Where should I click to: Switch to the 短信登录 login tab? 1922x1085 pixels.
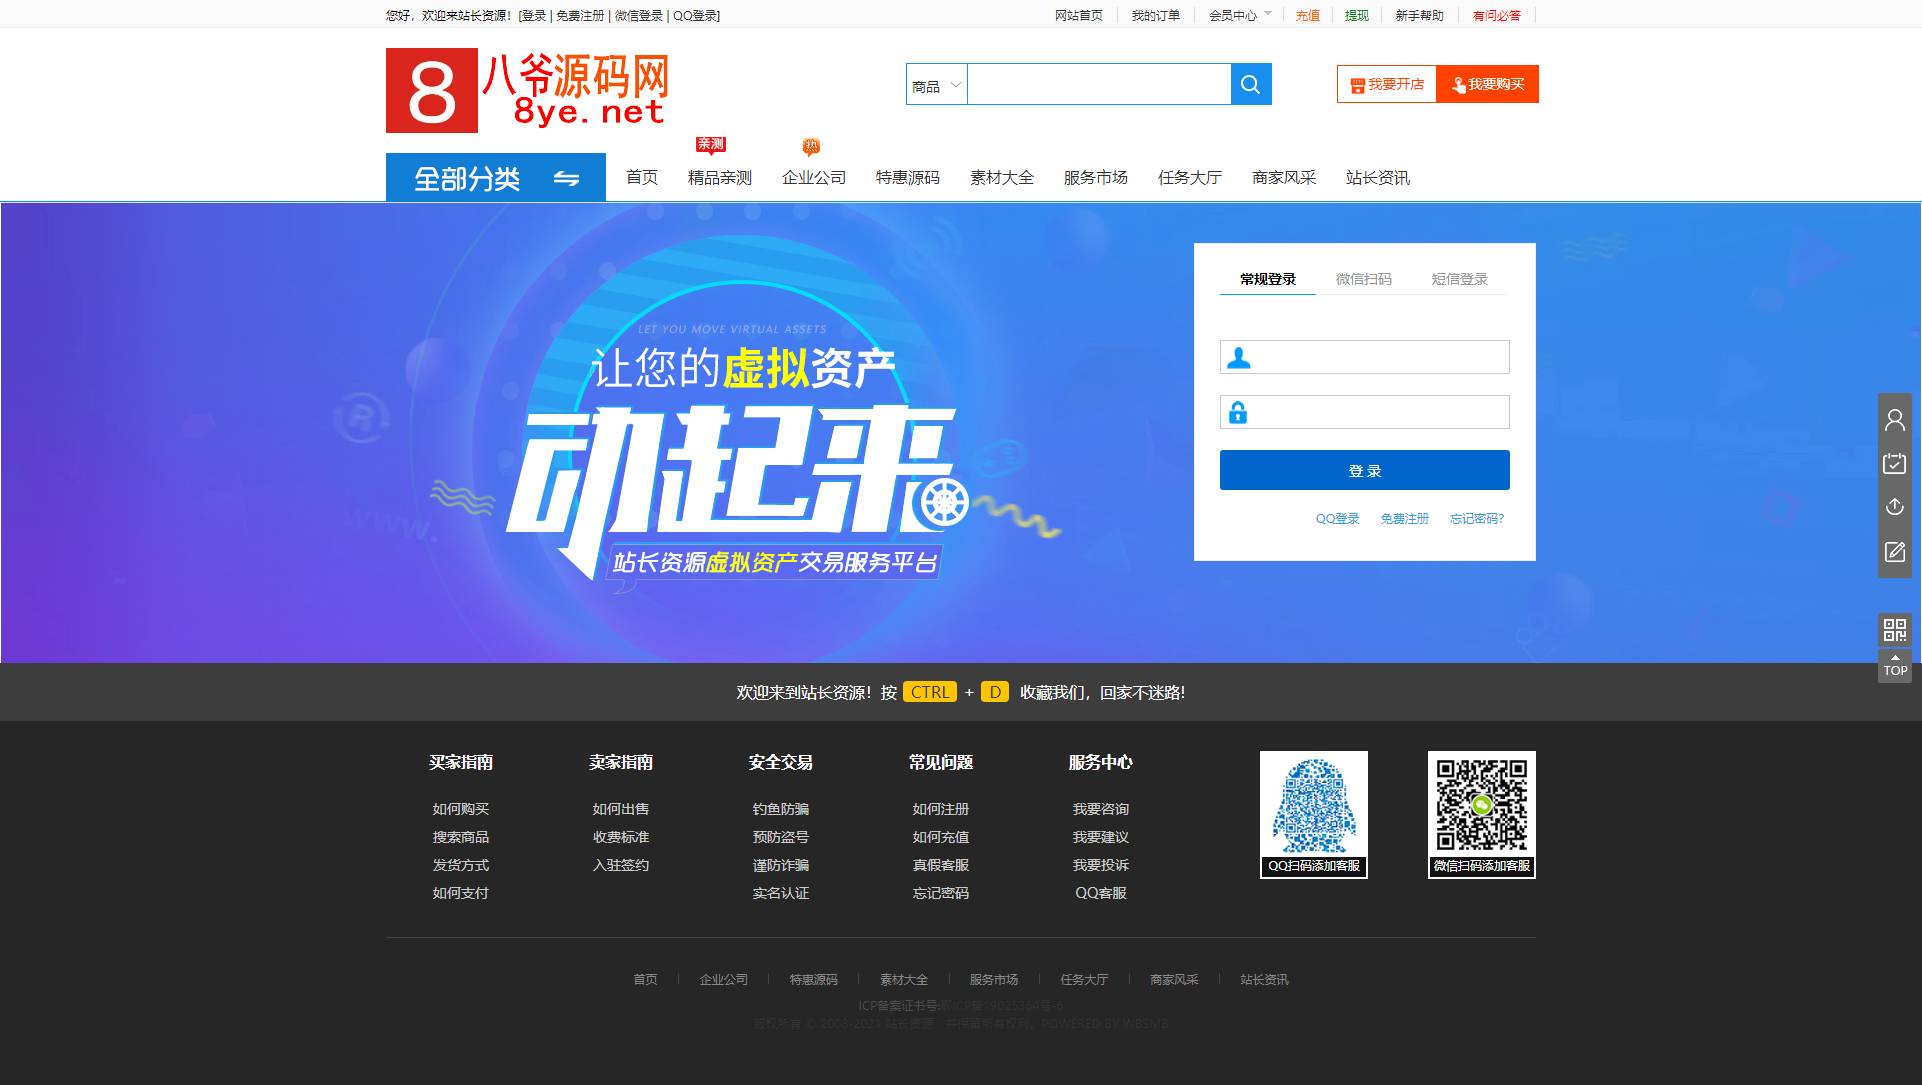[1460, 279]
